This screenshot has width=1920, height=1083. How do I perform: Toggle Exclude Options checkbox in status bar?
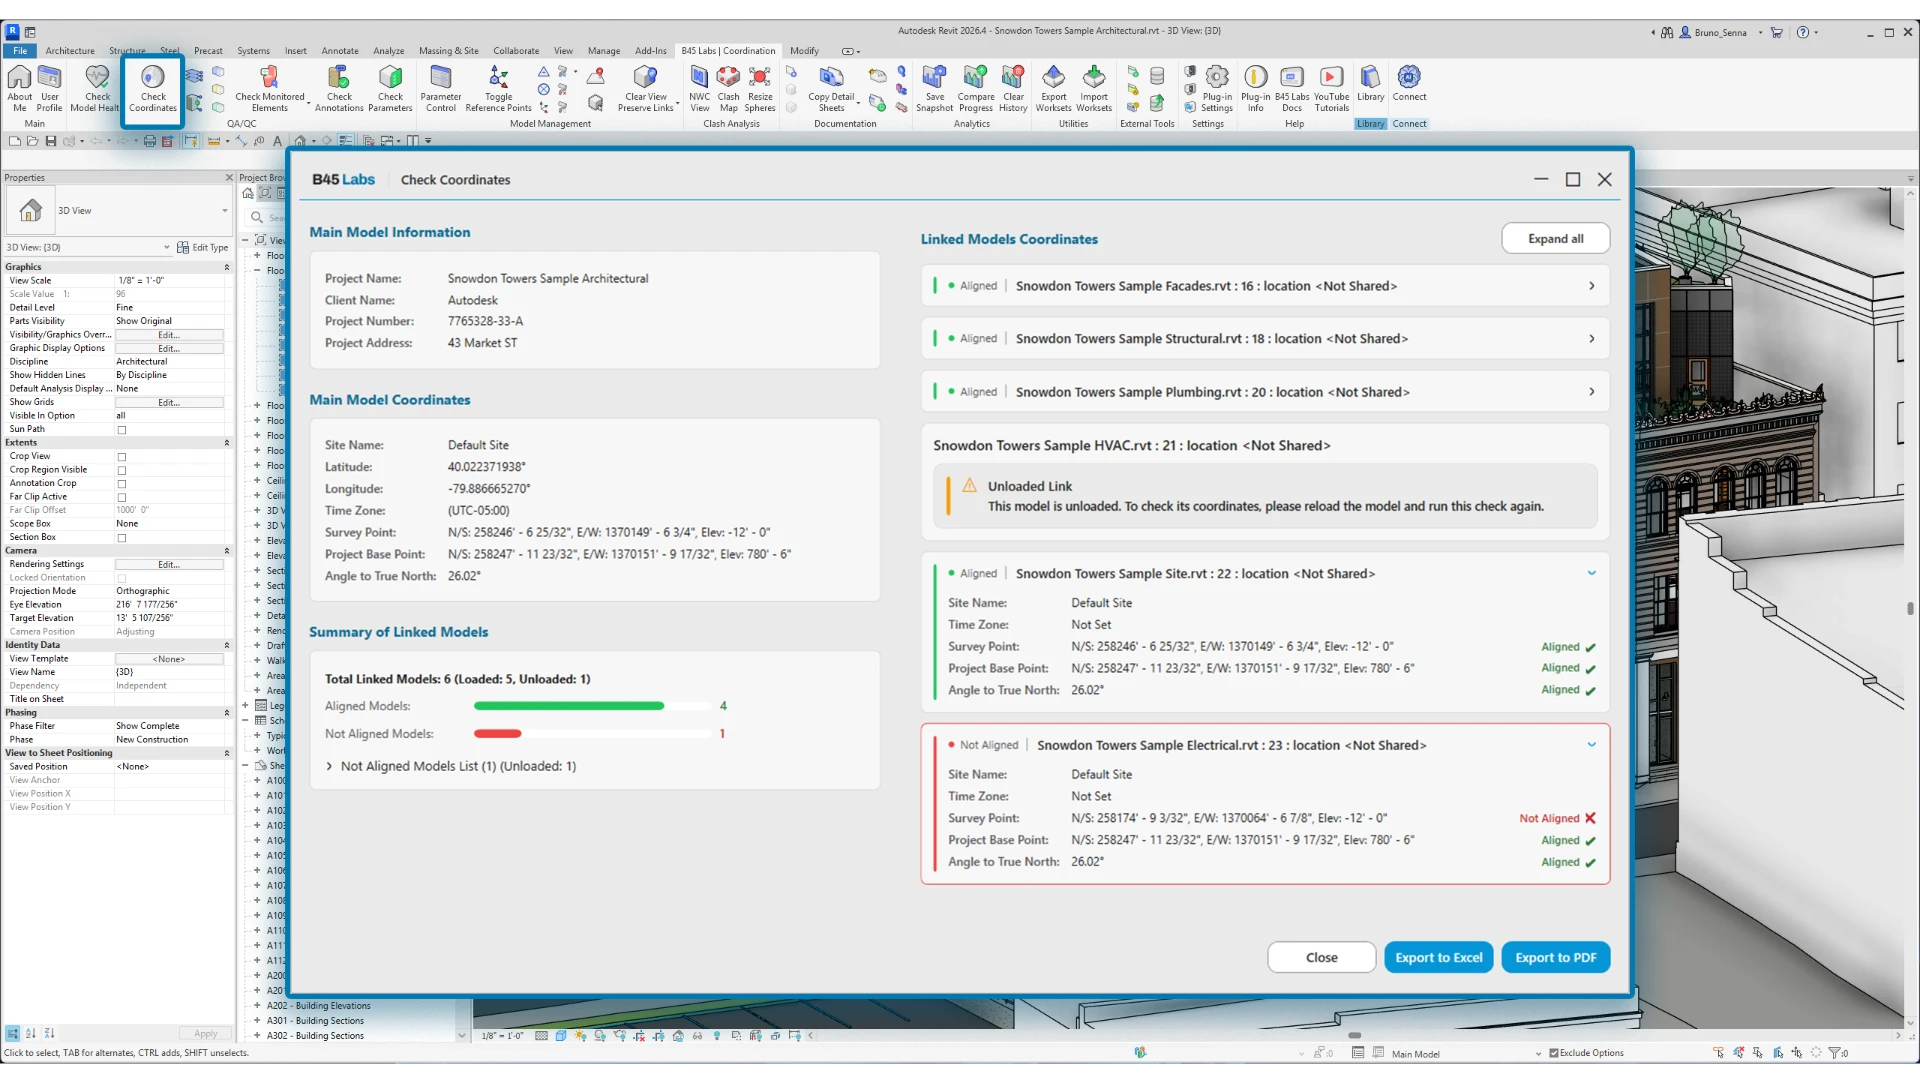[1554, 1053]
